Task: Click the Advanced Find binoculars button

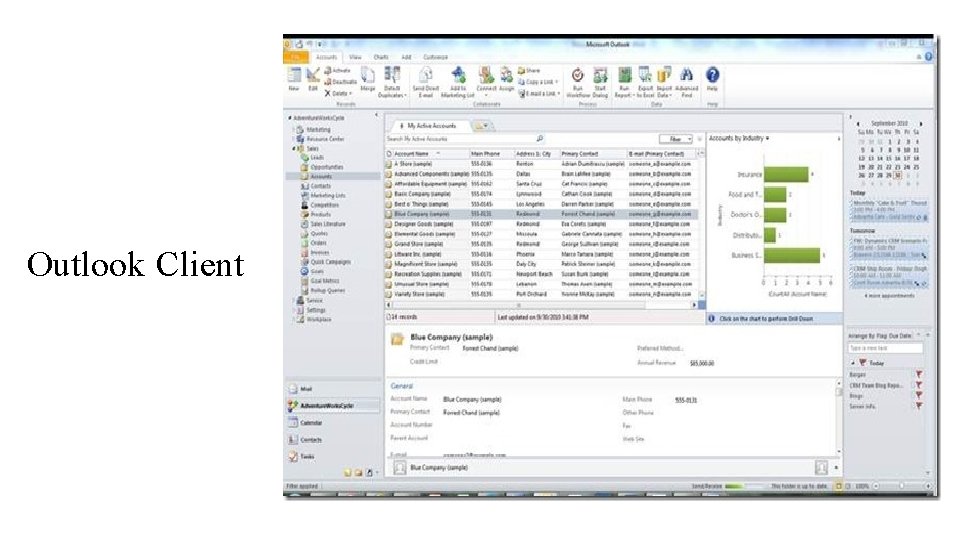Action: click(686, 83)
